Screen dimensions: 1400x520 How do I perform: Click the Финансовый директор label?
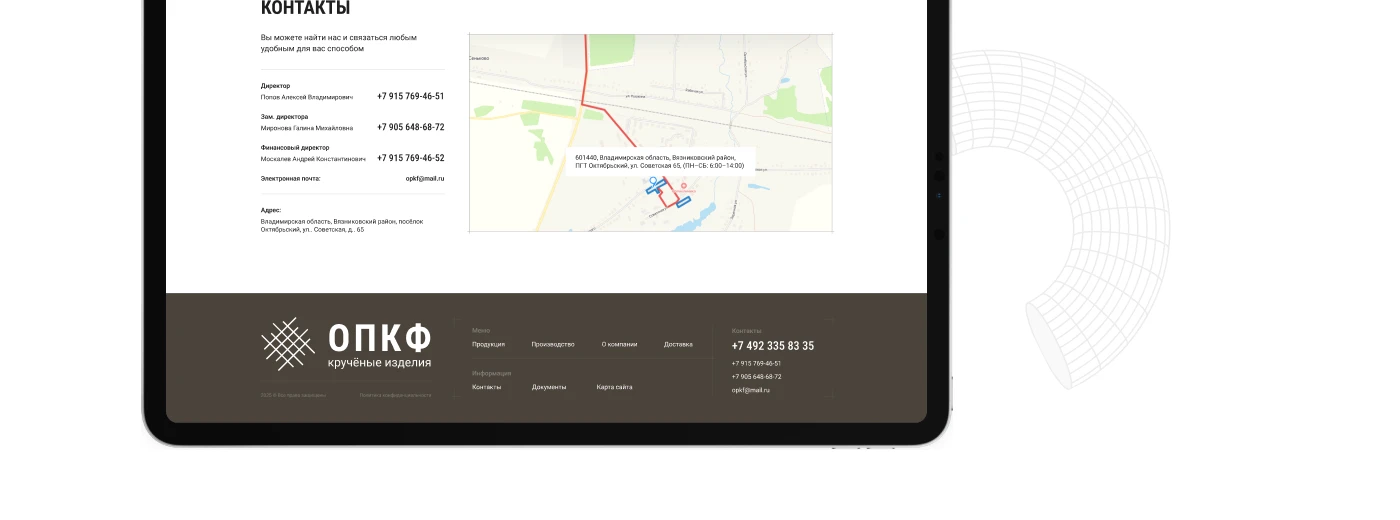pyautogui.click(x=295, y=147)
